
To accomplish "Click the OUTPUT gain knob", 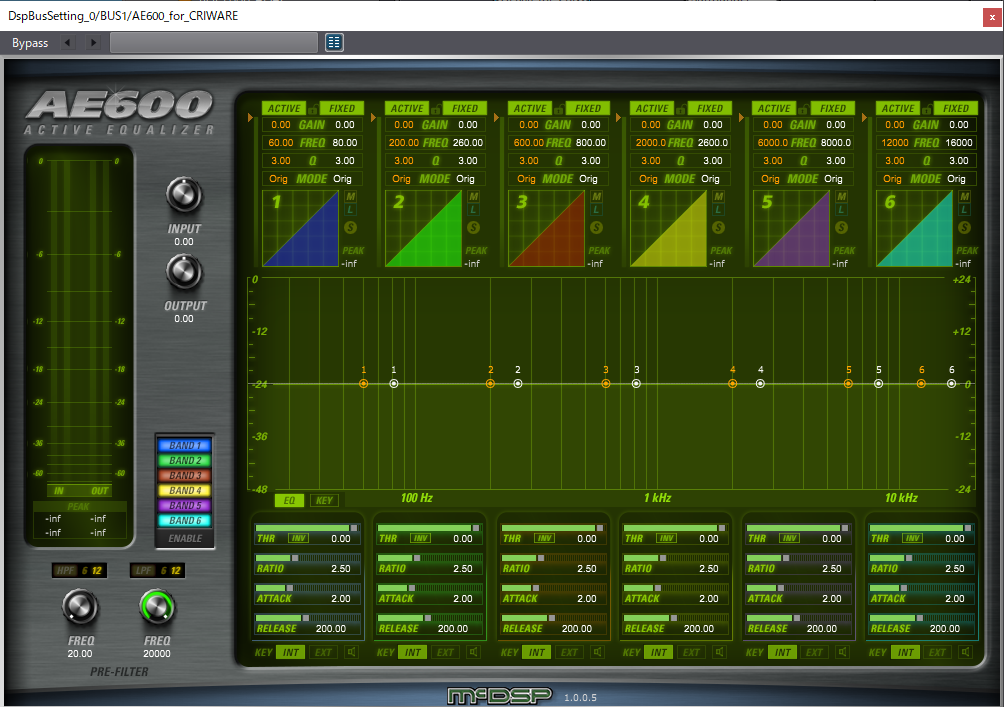I will [184, 273].
